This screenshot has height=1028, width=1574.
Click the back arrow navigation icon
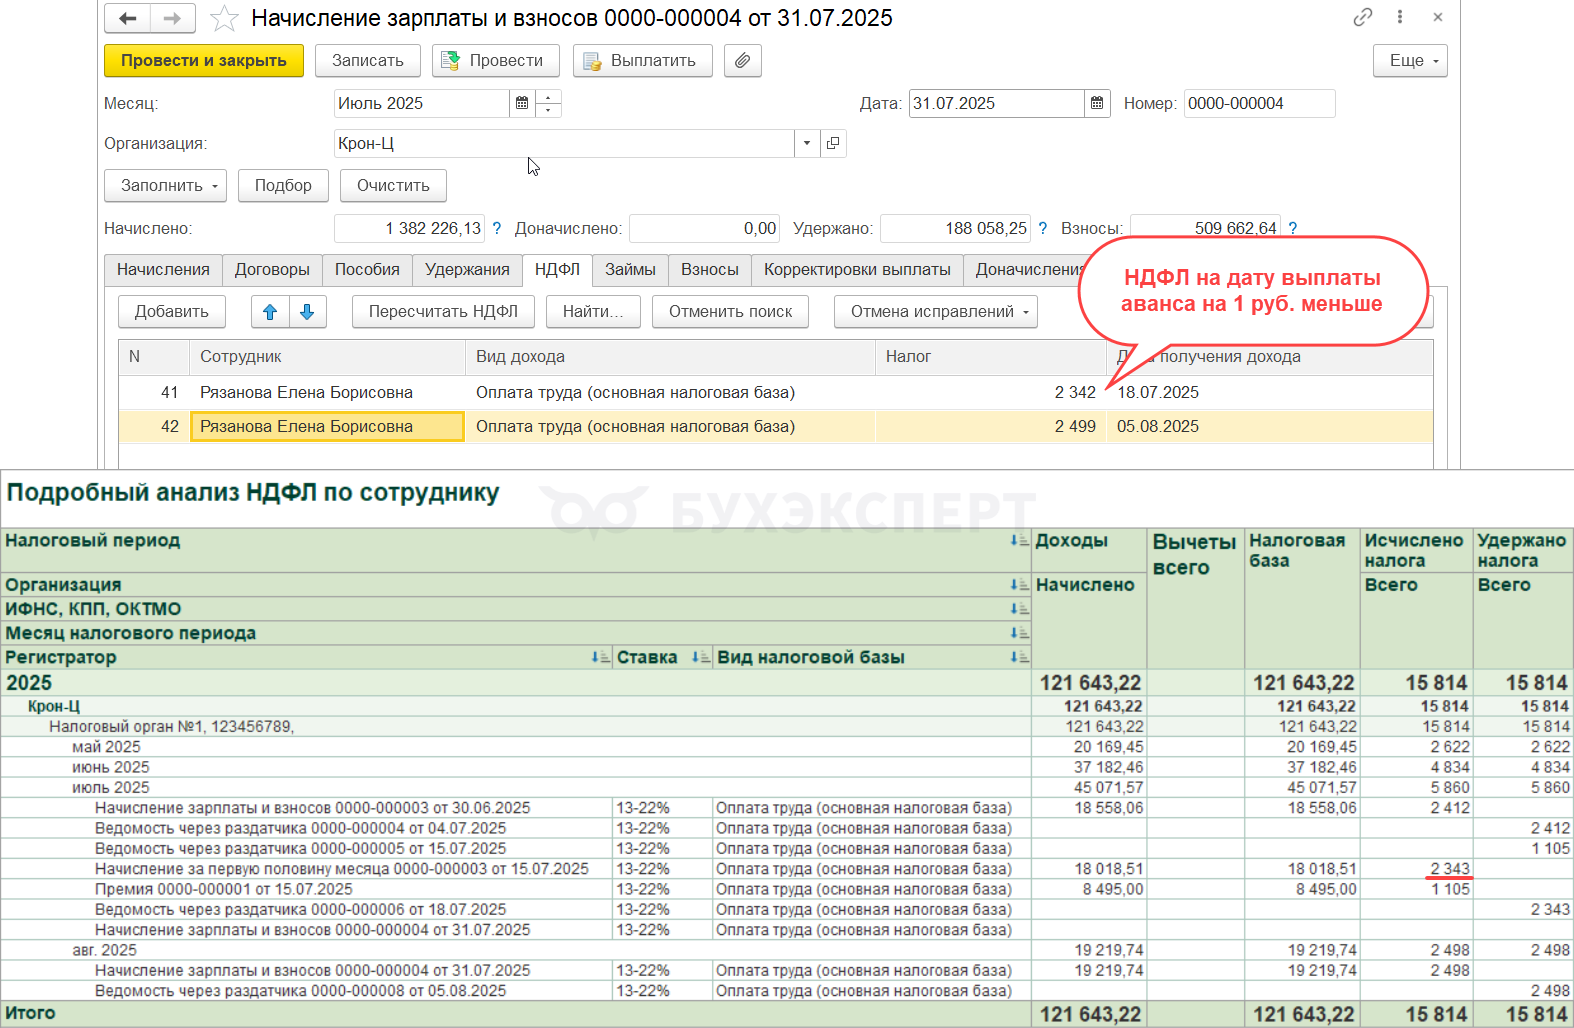[x=127, y=18]
